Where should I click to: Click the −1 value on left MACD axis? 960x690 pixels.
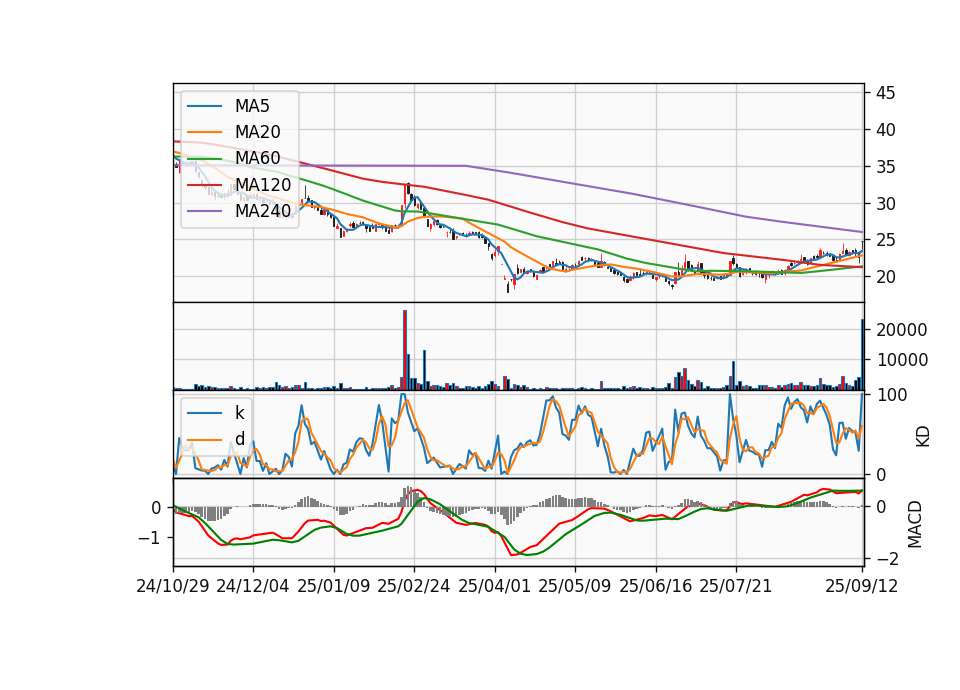[150, 538]
